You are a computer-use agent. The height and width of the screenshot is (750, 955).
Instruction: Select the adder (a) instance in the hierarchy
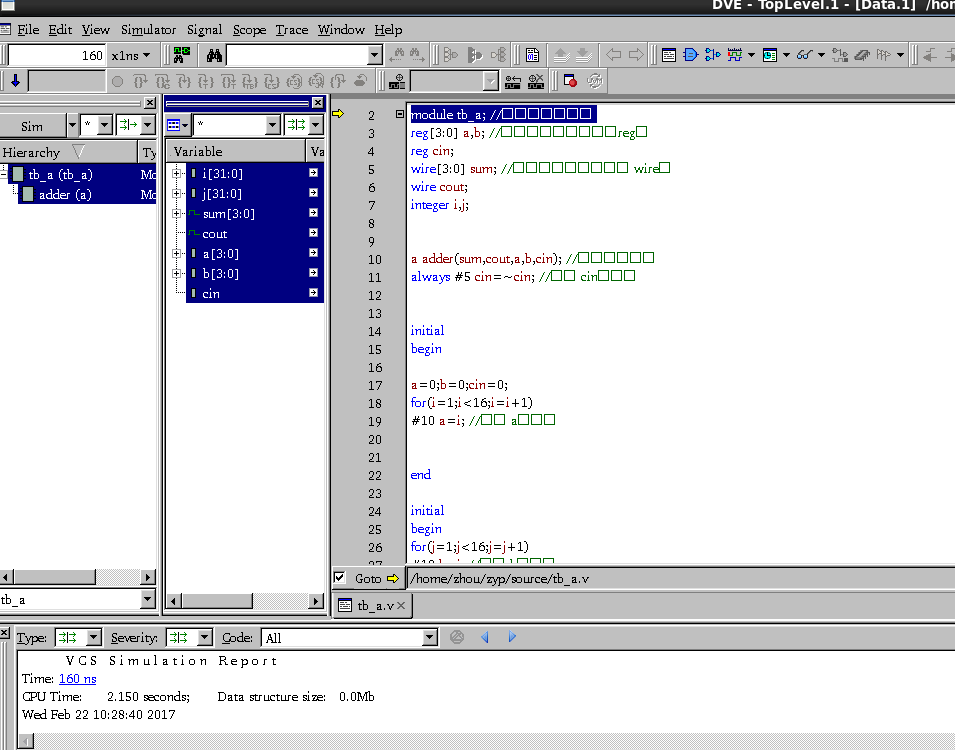tap(65, 194)
